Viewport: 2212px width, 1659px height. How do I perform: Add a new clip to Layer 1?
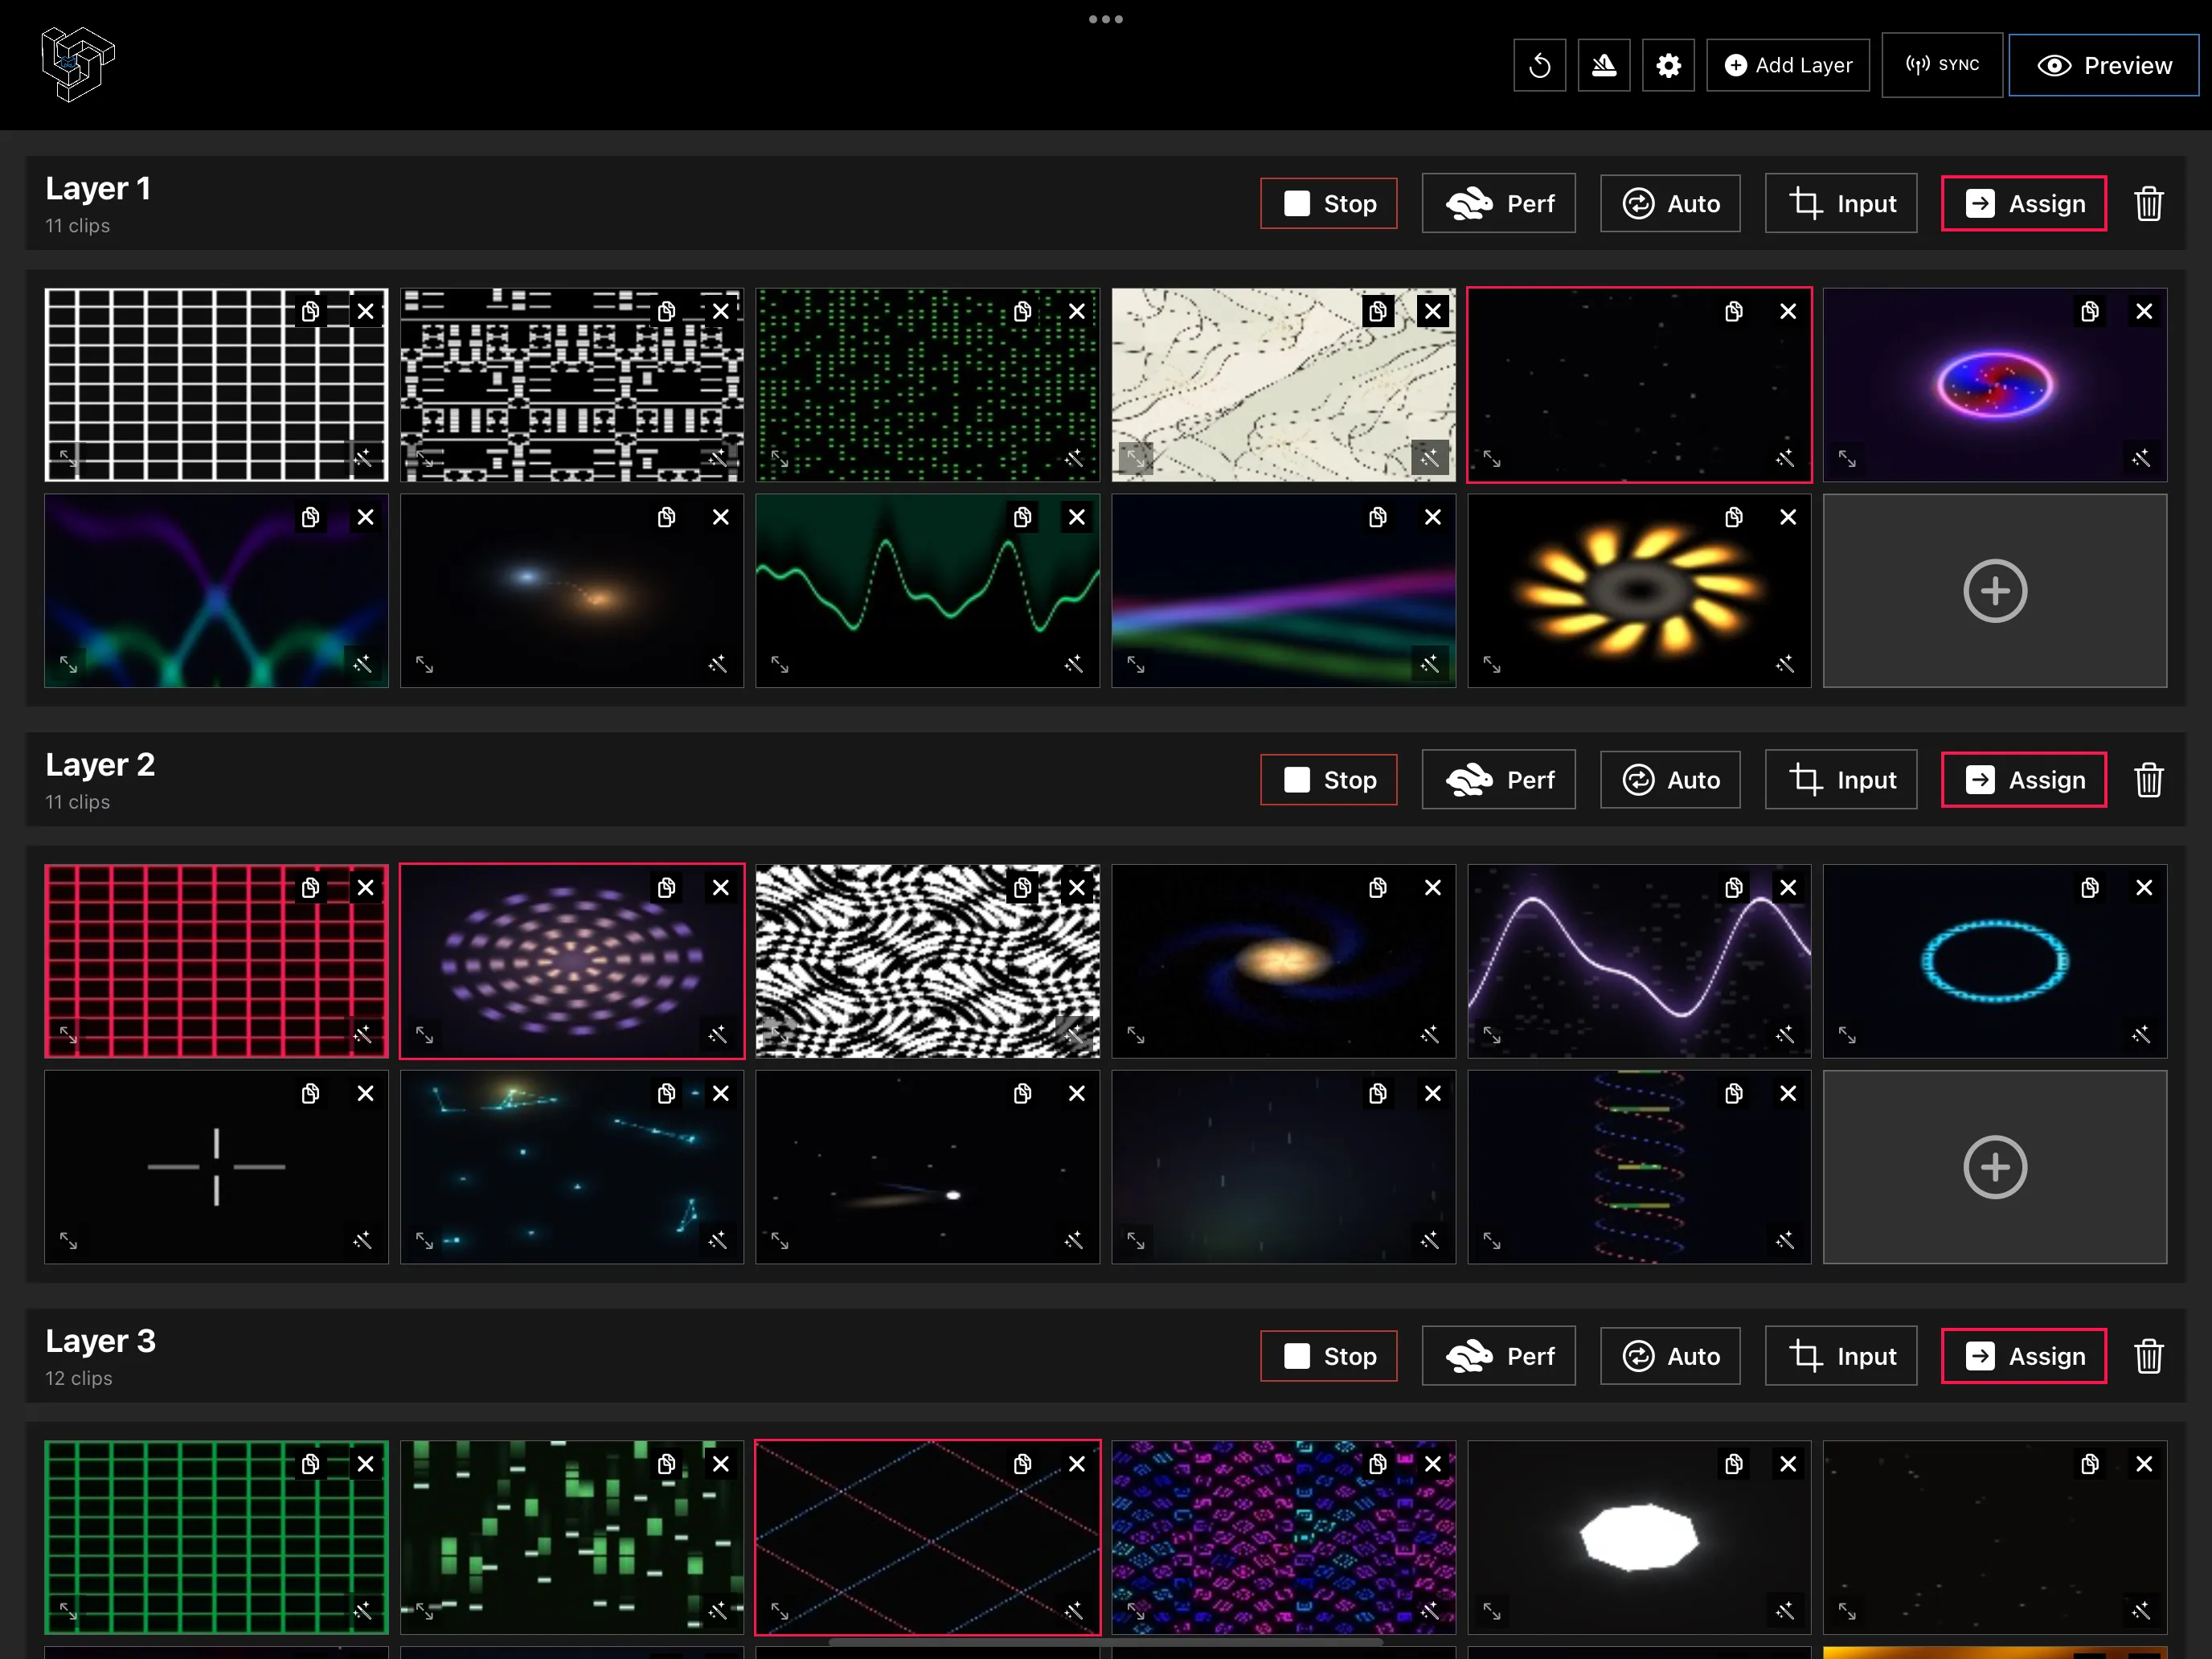pyautogui.click(x=1995, y=591)
